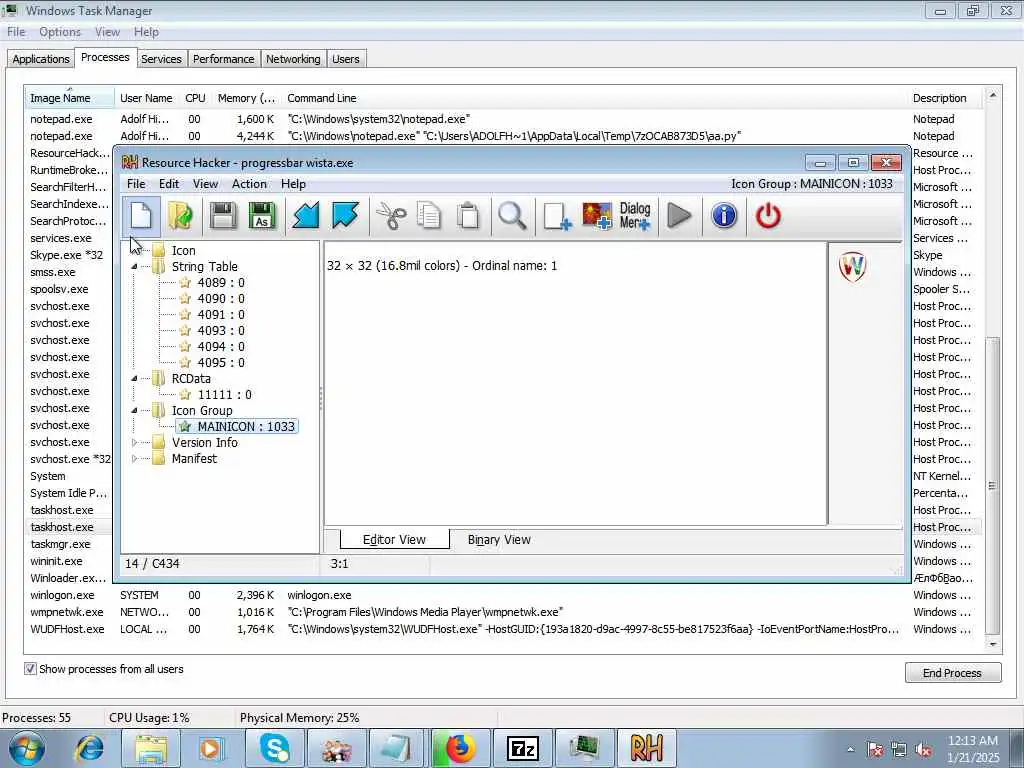Click the process list scroll up arrow
1024x768 pixels.
pos(993,95)
